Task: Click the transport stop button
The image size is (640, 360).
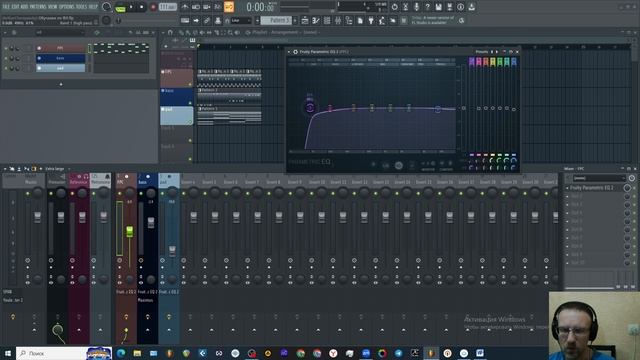Action: coord(142,7)
